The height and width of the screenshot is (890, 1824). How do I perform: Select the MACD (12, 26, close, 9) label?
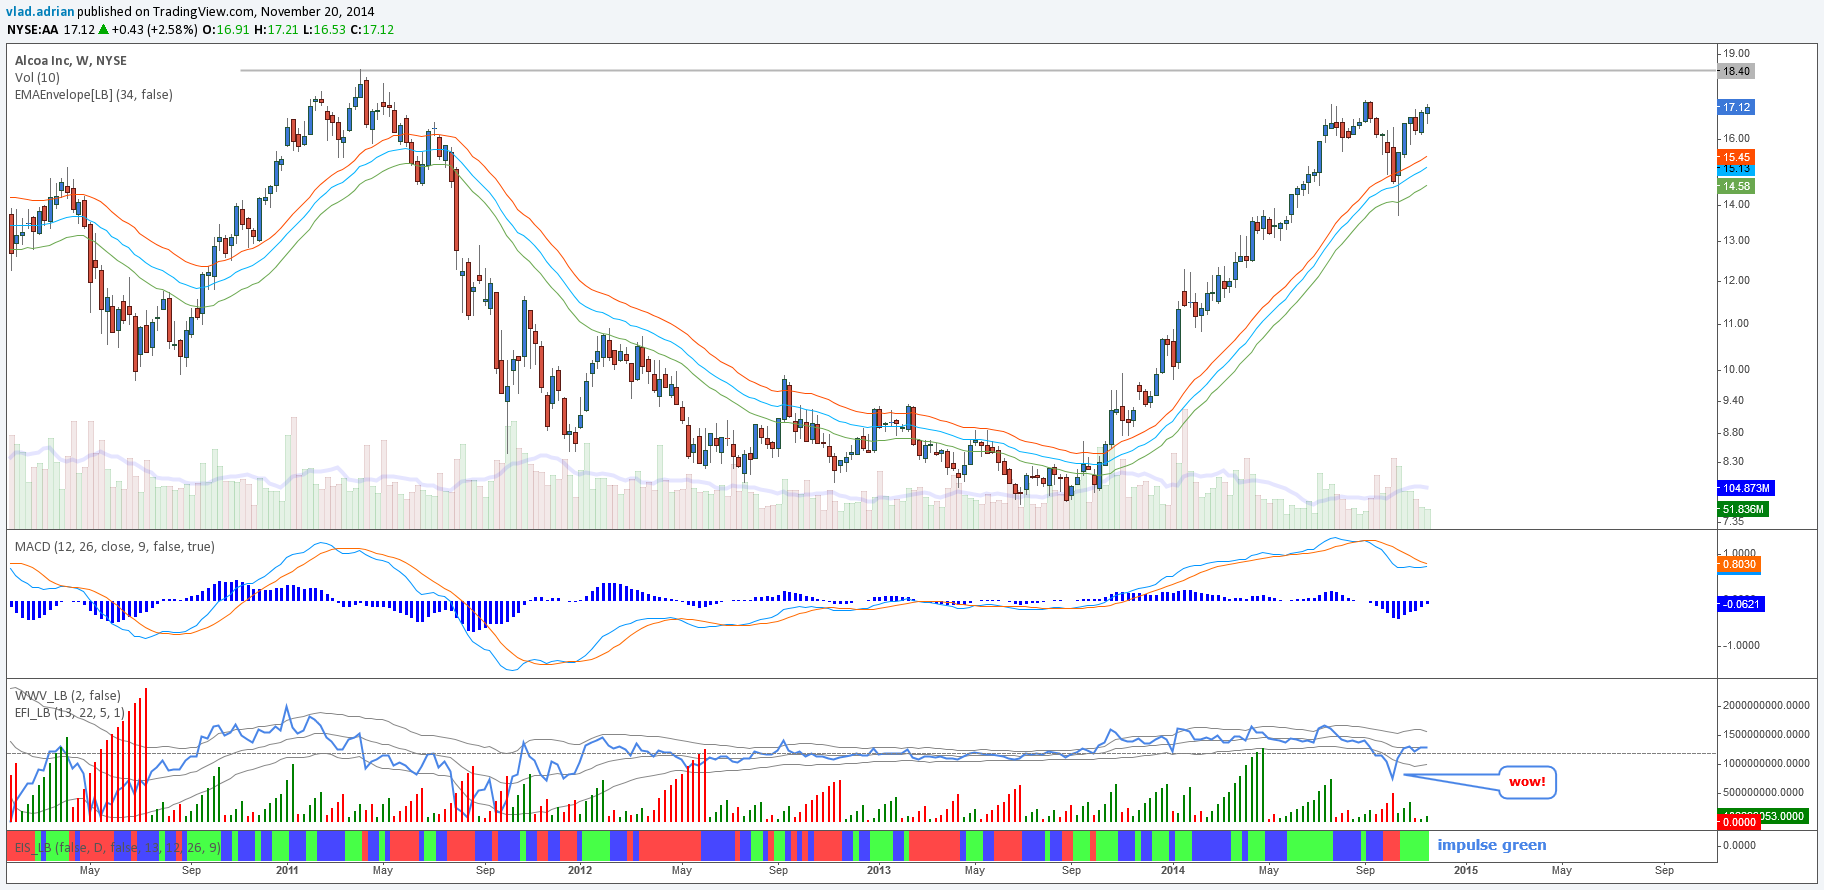coord(114,547)
